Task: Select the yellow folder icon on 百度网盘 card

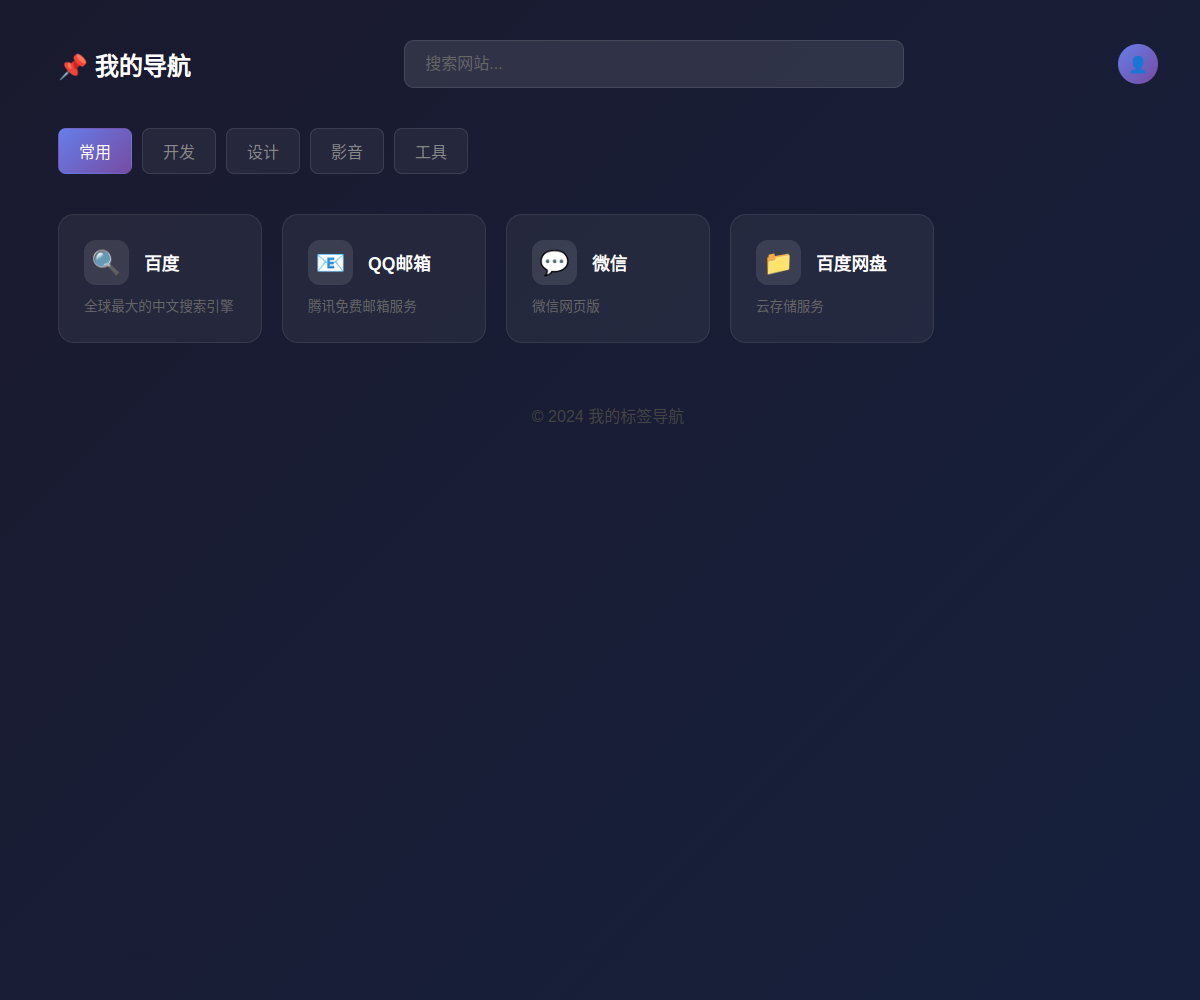Action: click(778, 261)
